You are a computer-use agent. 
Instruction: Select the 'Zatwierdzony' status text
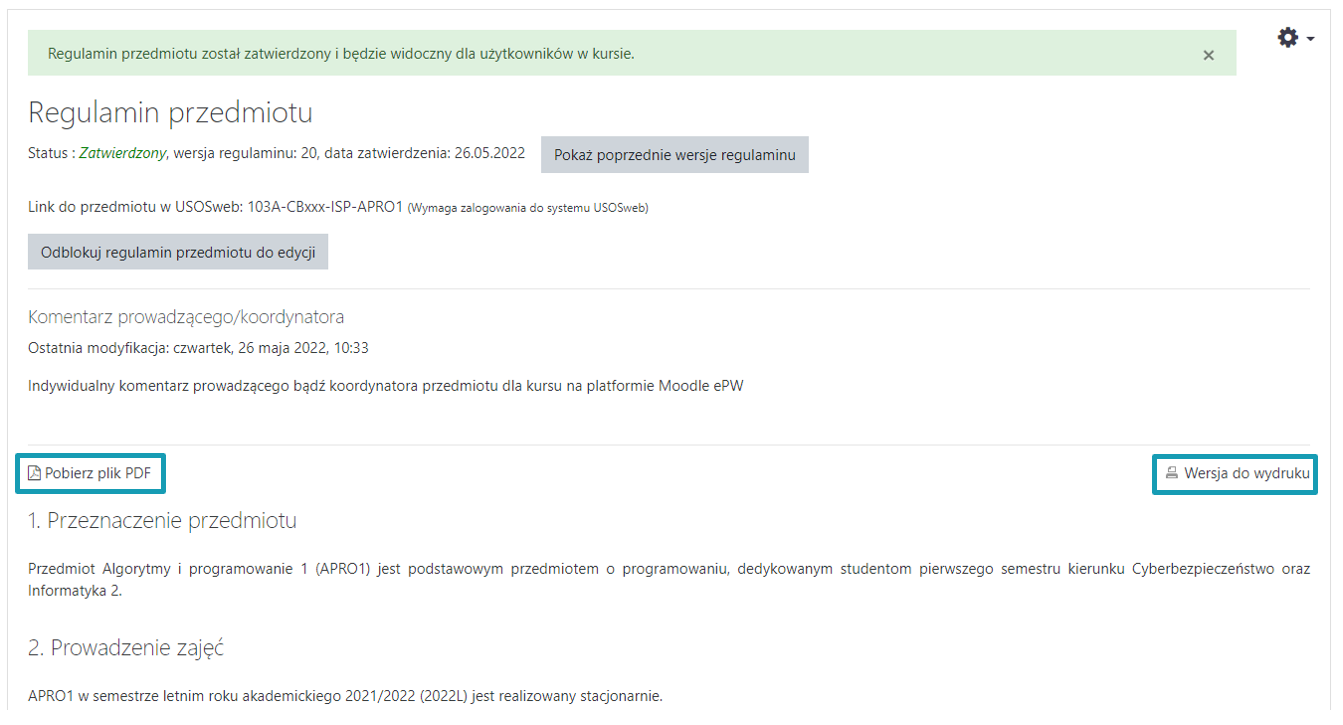tap(122, 153)
